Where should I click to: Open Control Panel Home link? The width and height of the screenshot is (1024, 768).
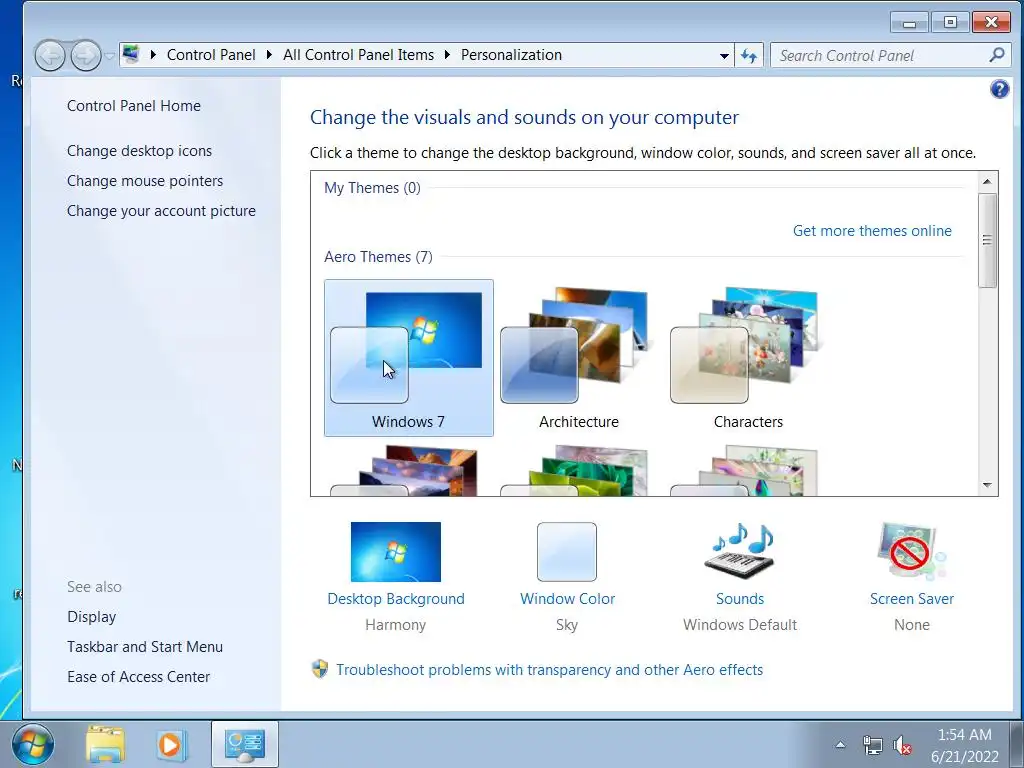pos(134,106)
